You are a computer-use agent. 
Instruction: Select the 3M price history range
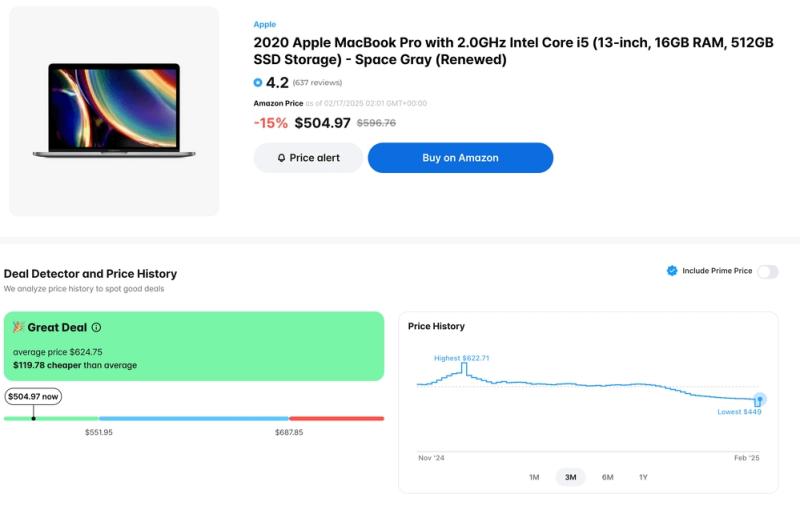click(x=570, y=477)
